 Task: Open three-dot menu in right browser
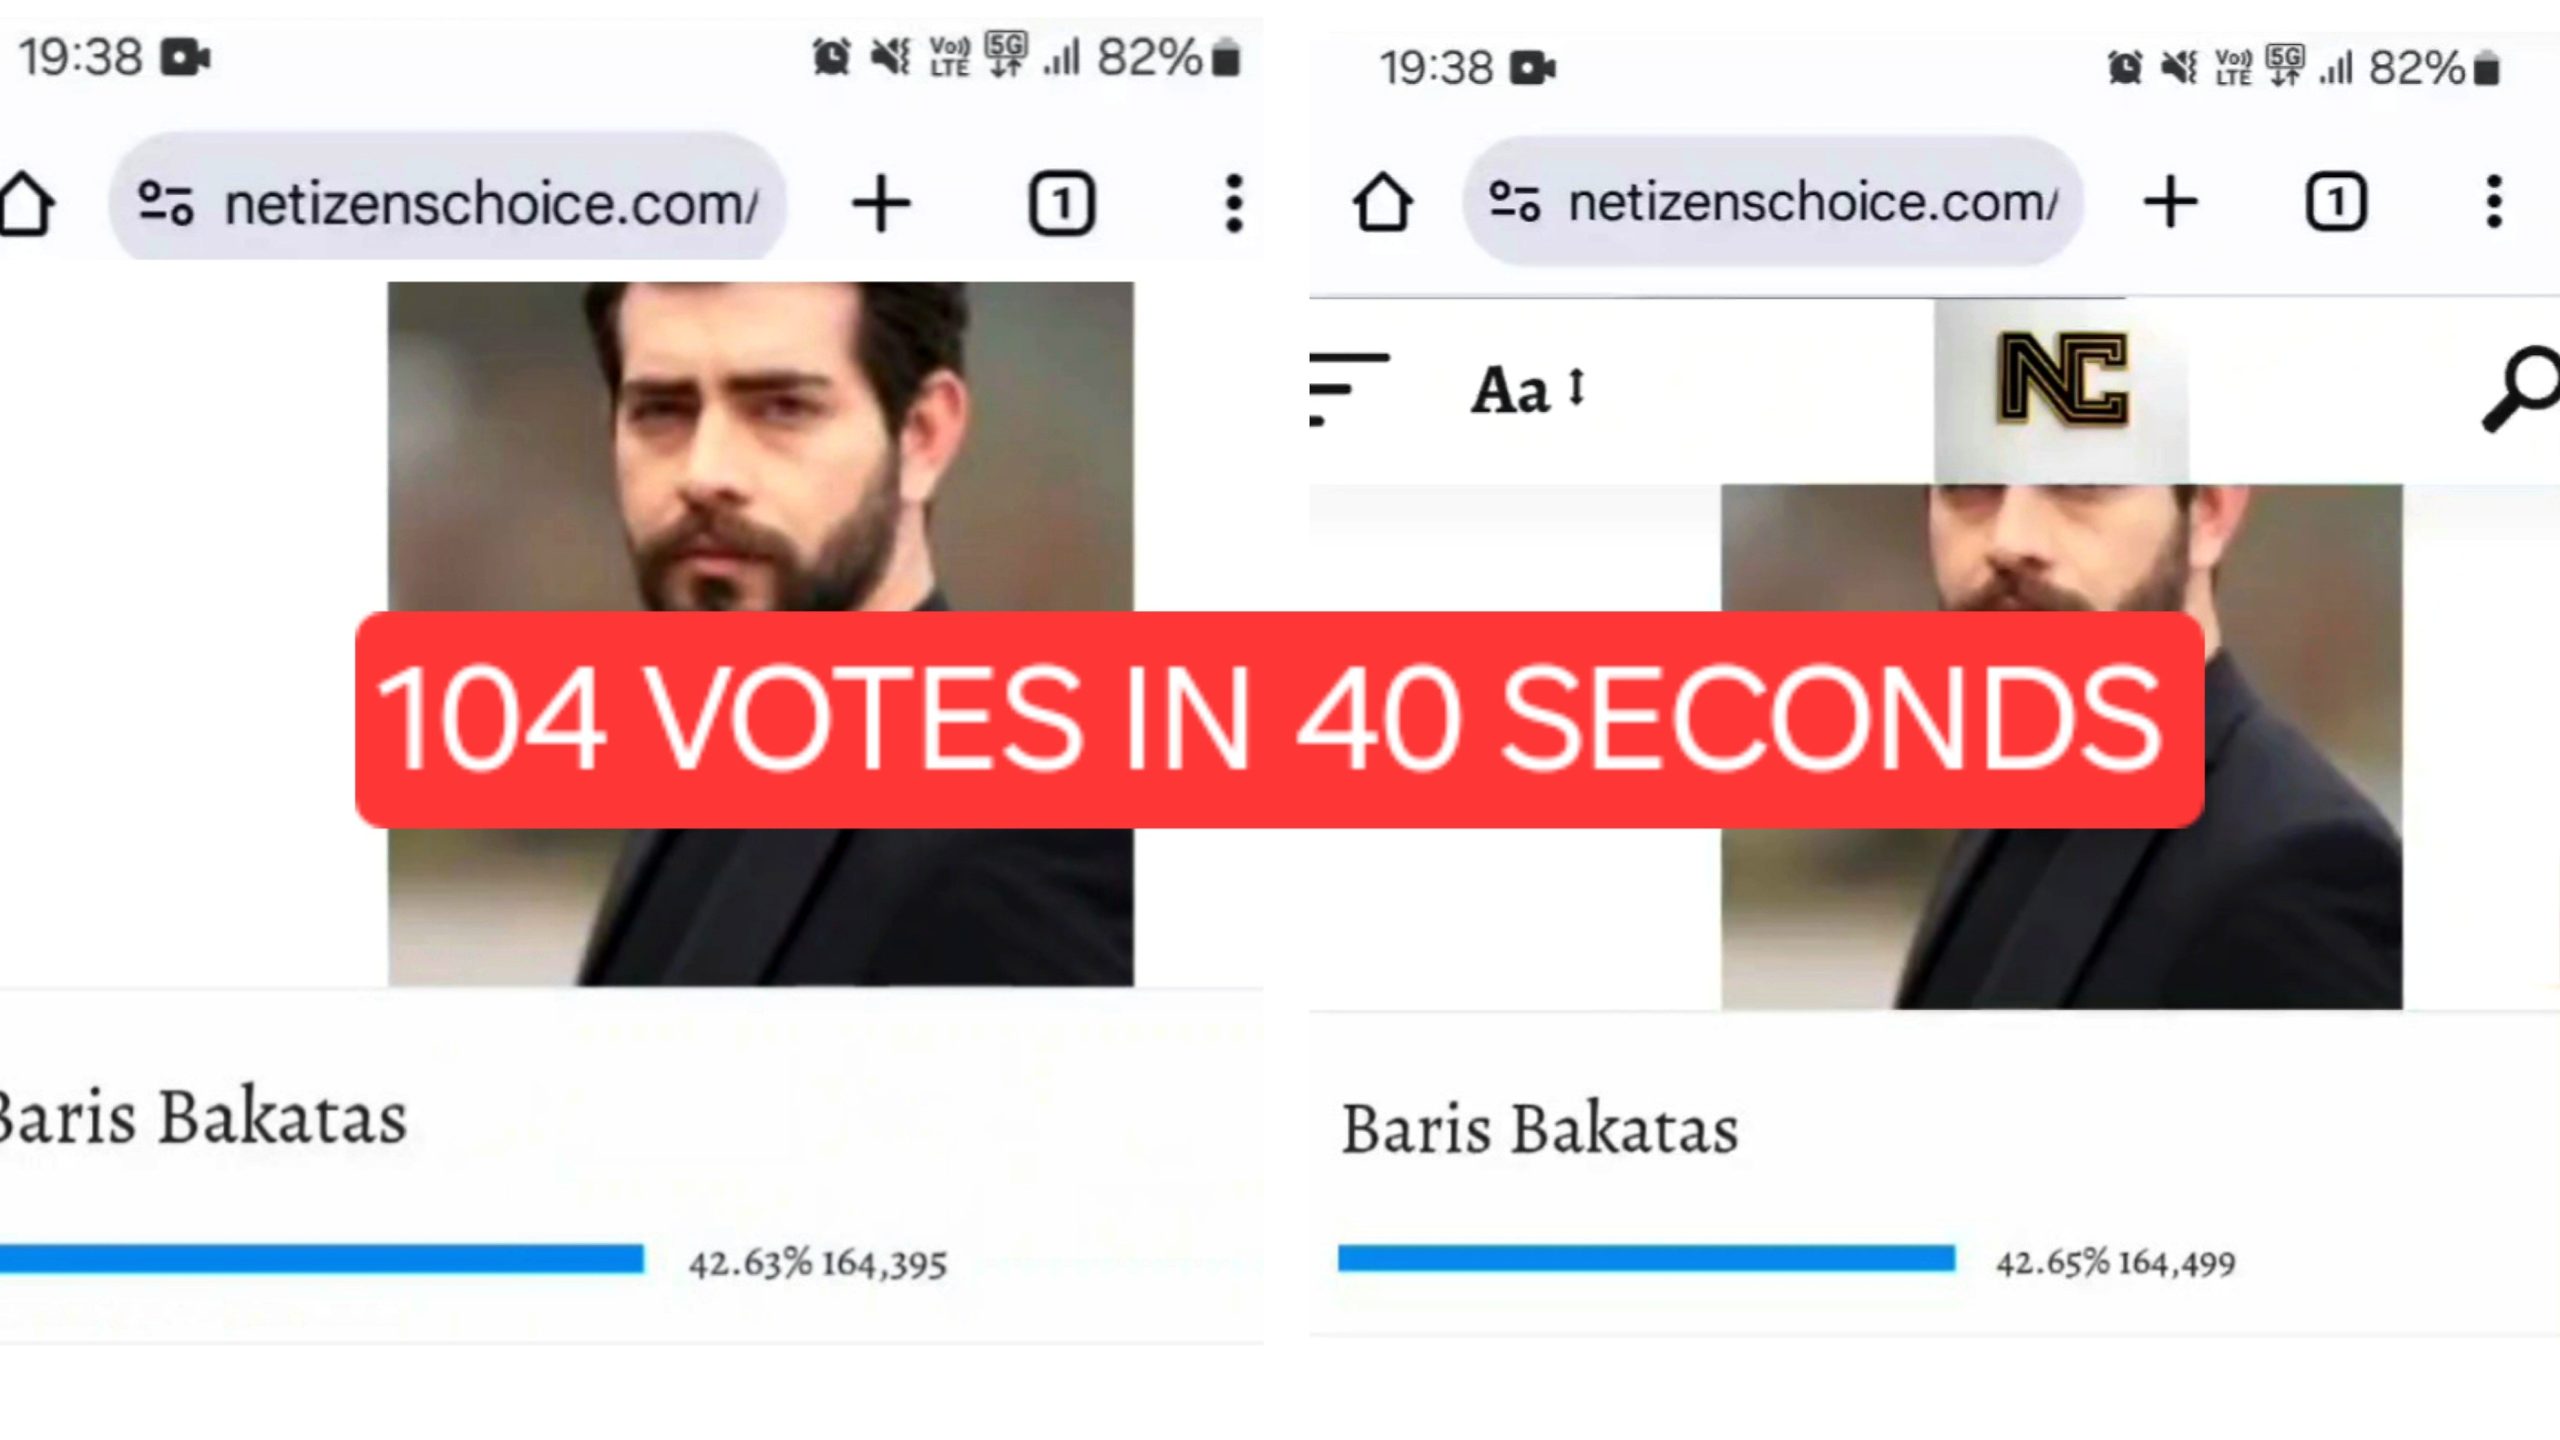pyautogui.click(x=2494, y=202)
